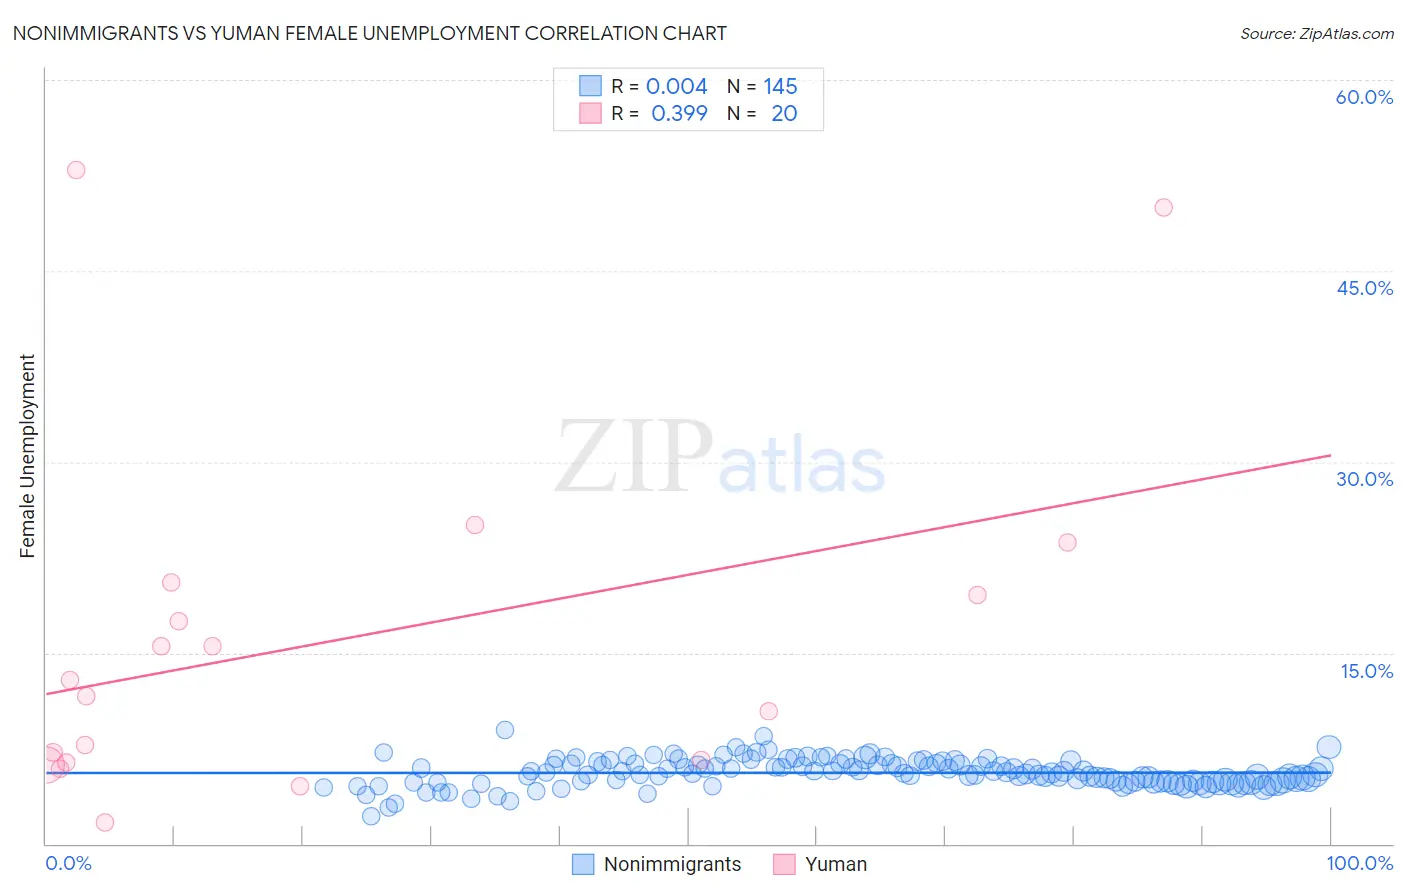Click the blue Nonimmigrants swatch in bottom legend

click(583, 864)
